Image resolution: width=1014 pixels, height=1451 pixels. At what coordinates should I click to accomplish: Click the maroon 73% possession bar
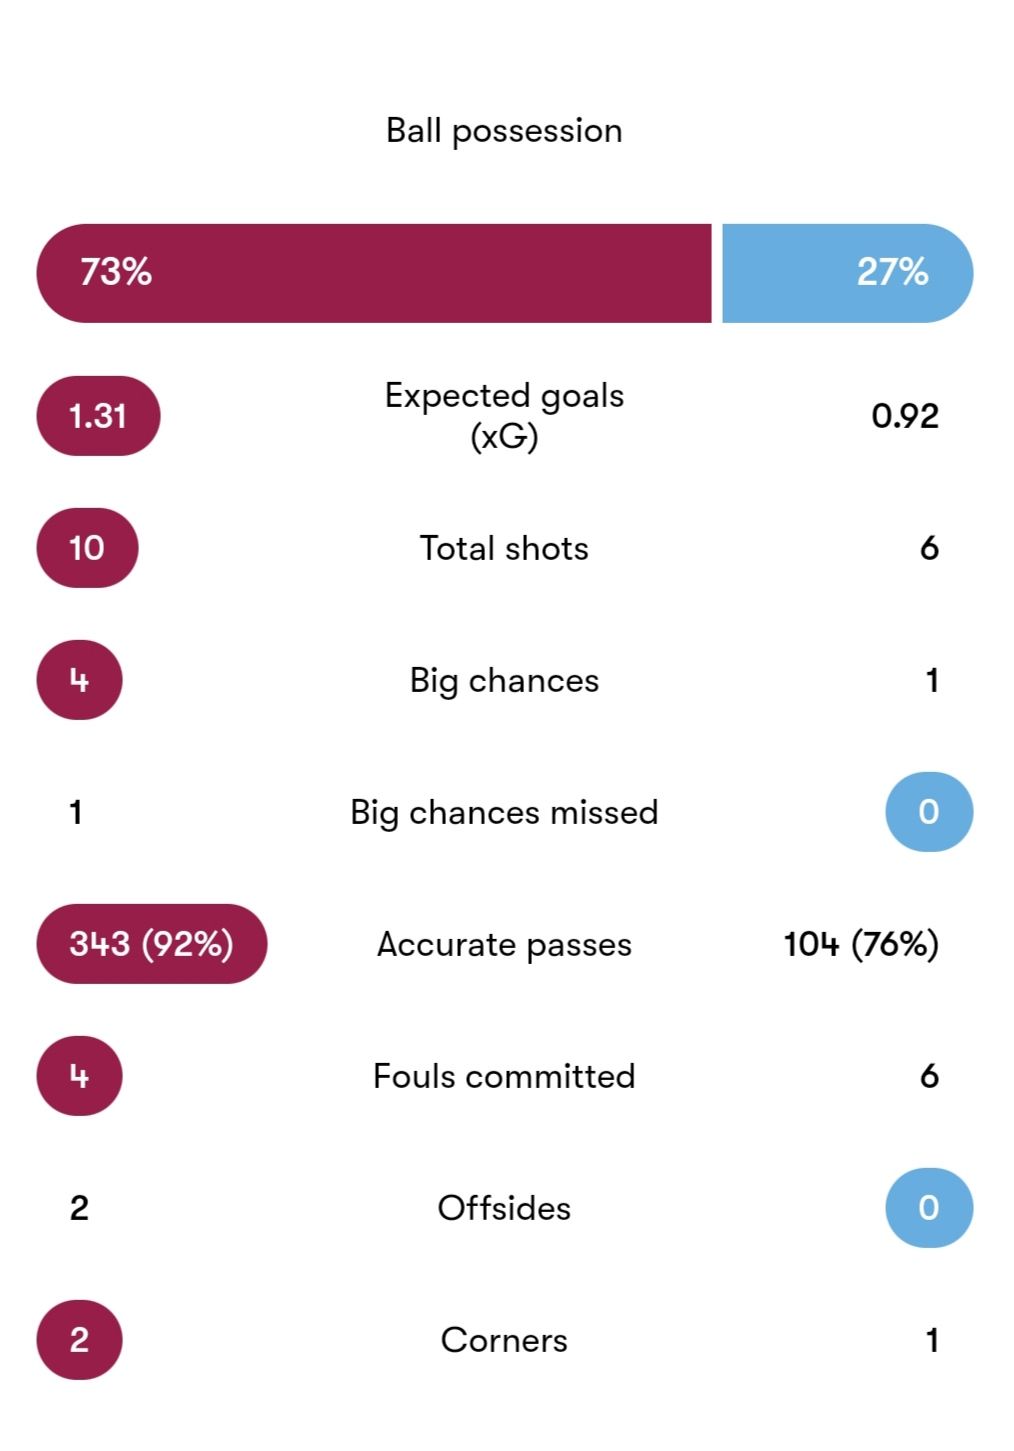coord(374,273)
